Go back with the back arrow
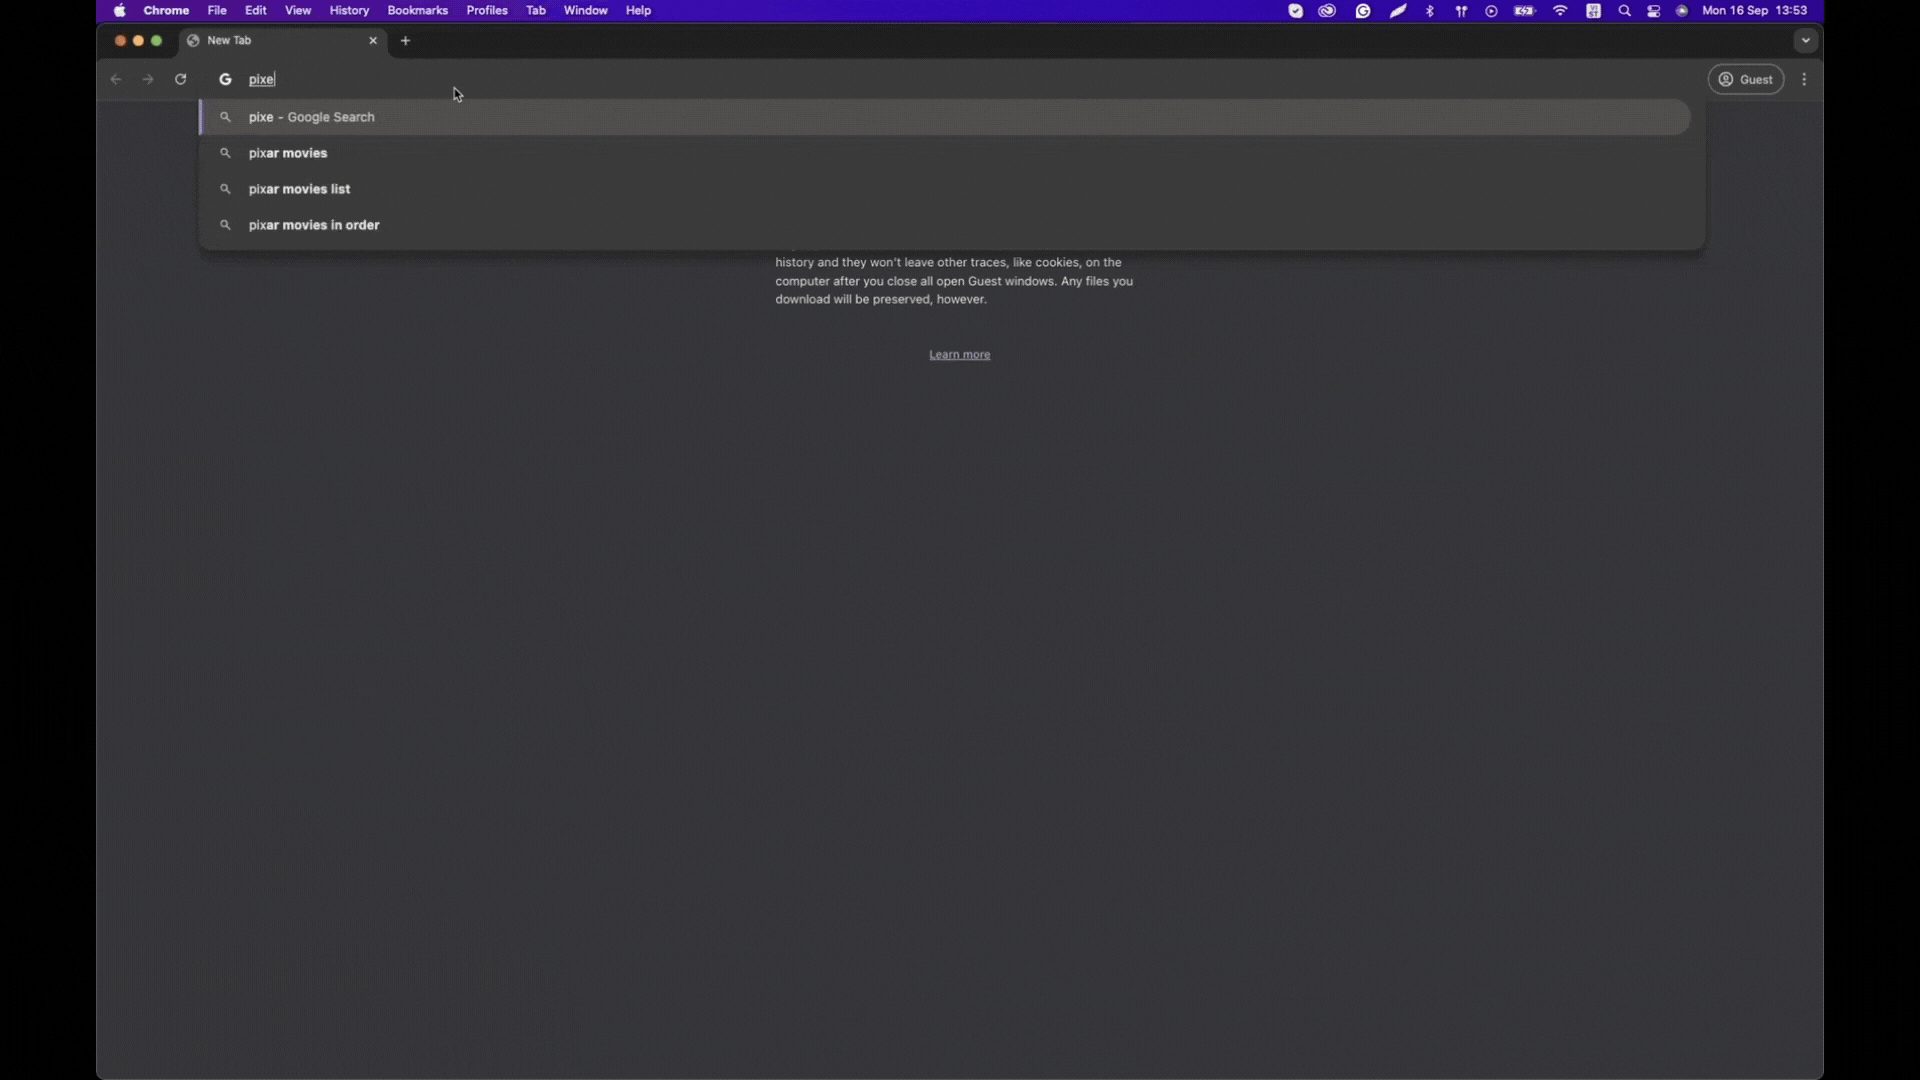The height and width of the screenshot is (1080, 1920). click(x=116, y=79)
